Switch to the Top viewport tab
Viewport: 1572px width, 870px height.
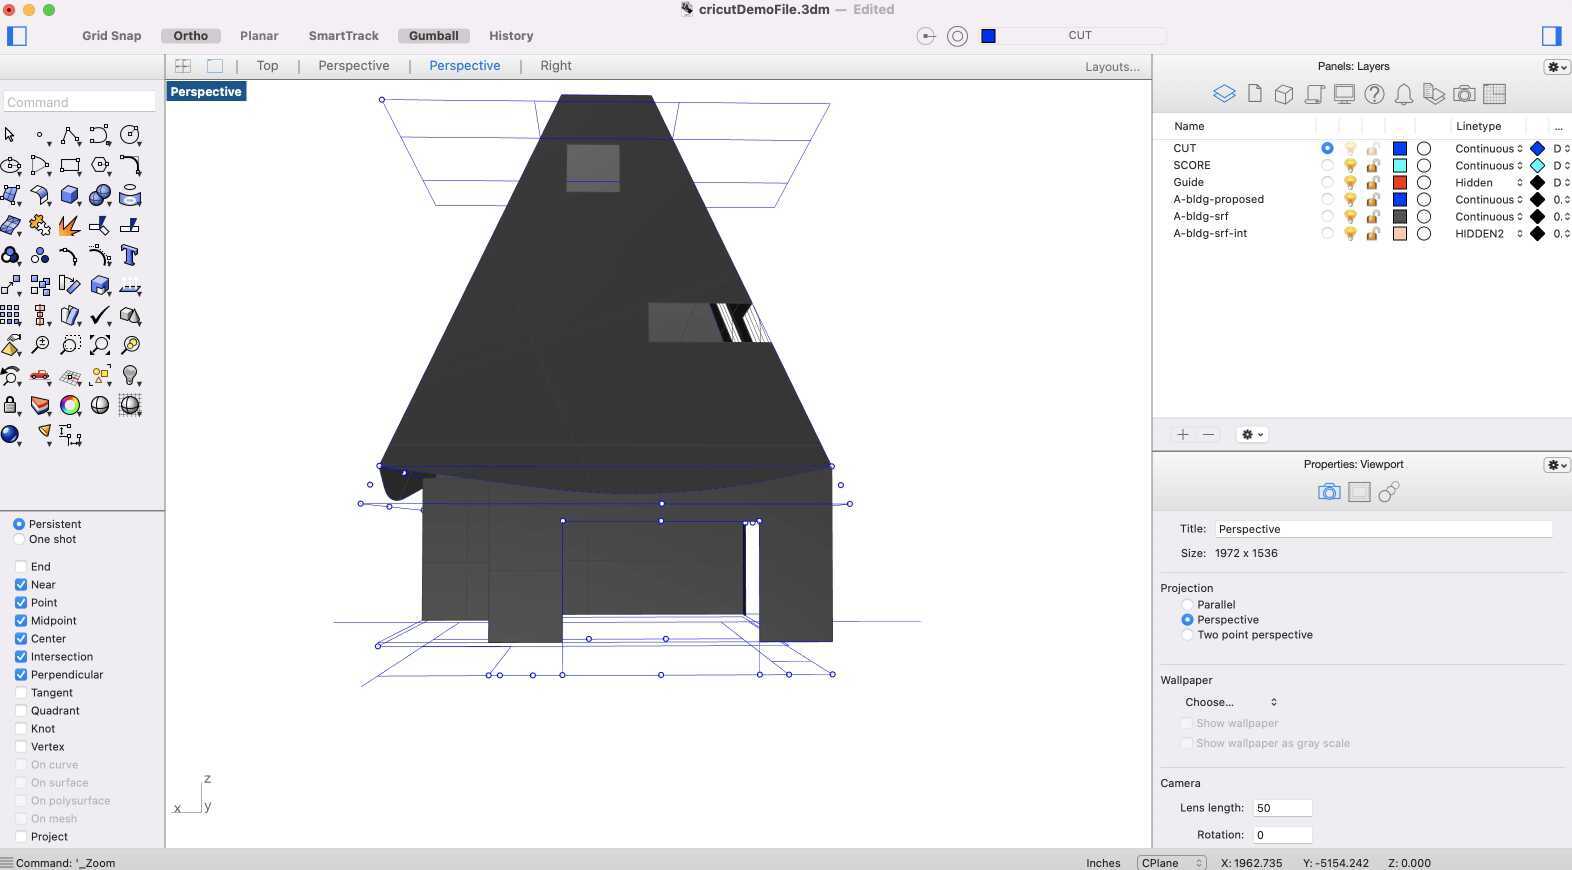pos(267,66)
